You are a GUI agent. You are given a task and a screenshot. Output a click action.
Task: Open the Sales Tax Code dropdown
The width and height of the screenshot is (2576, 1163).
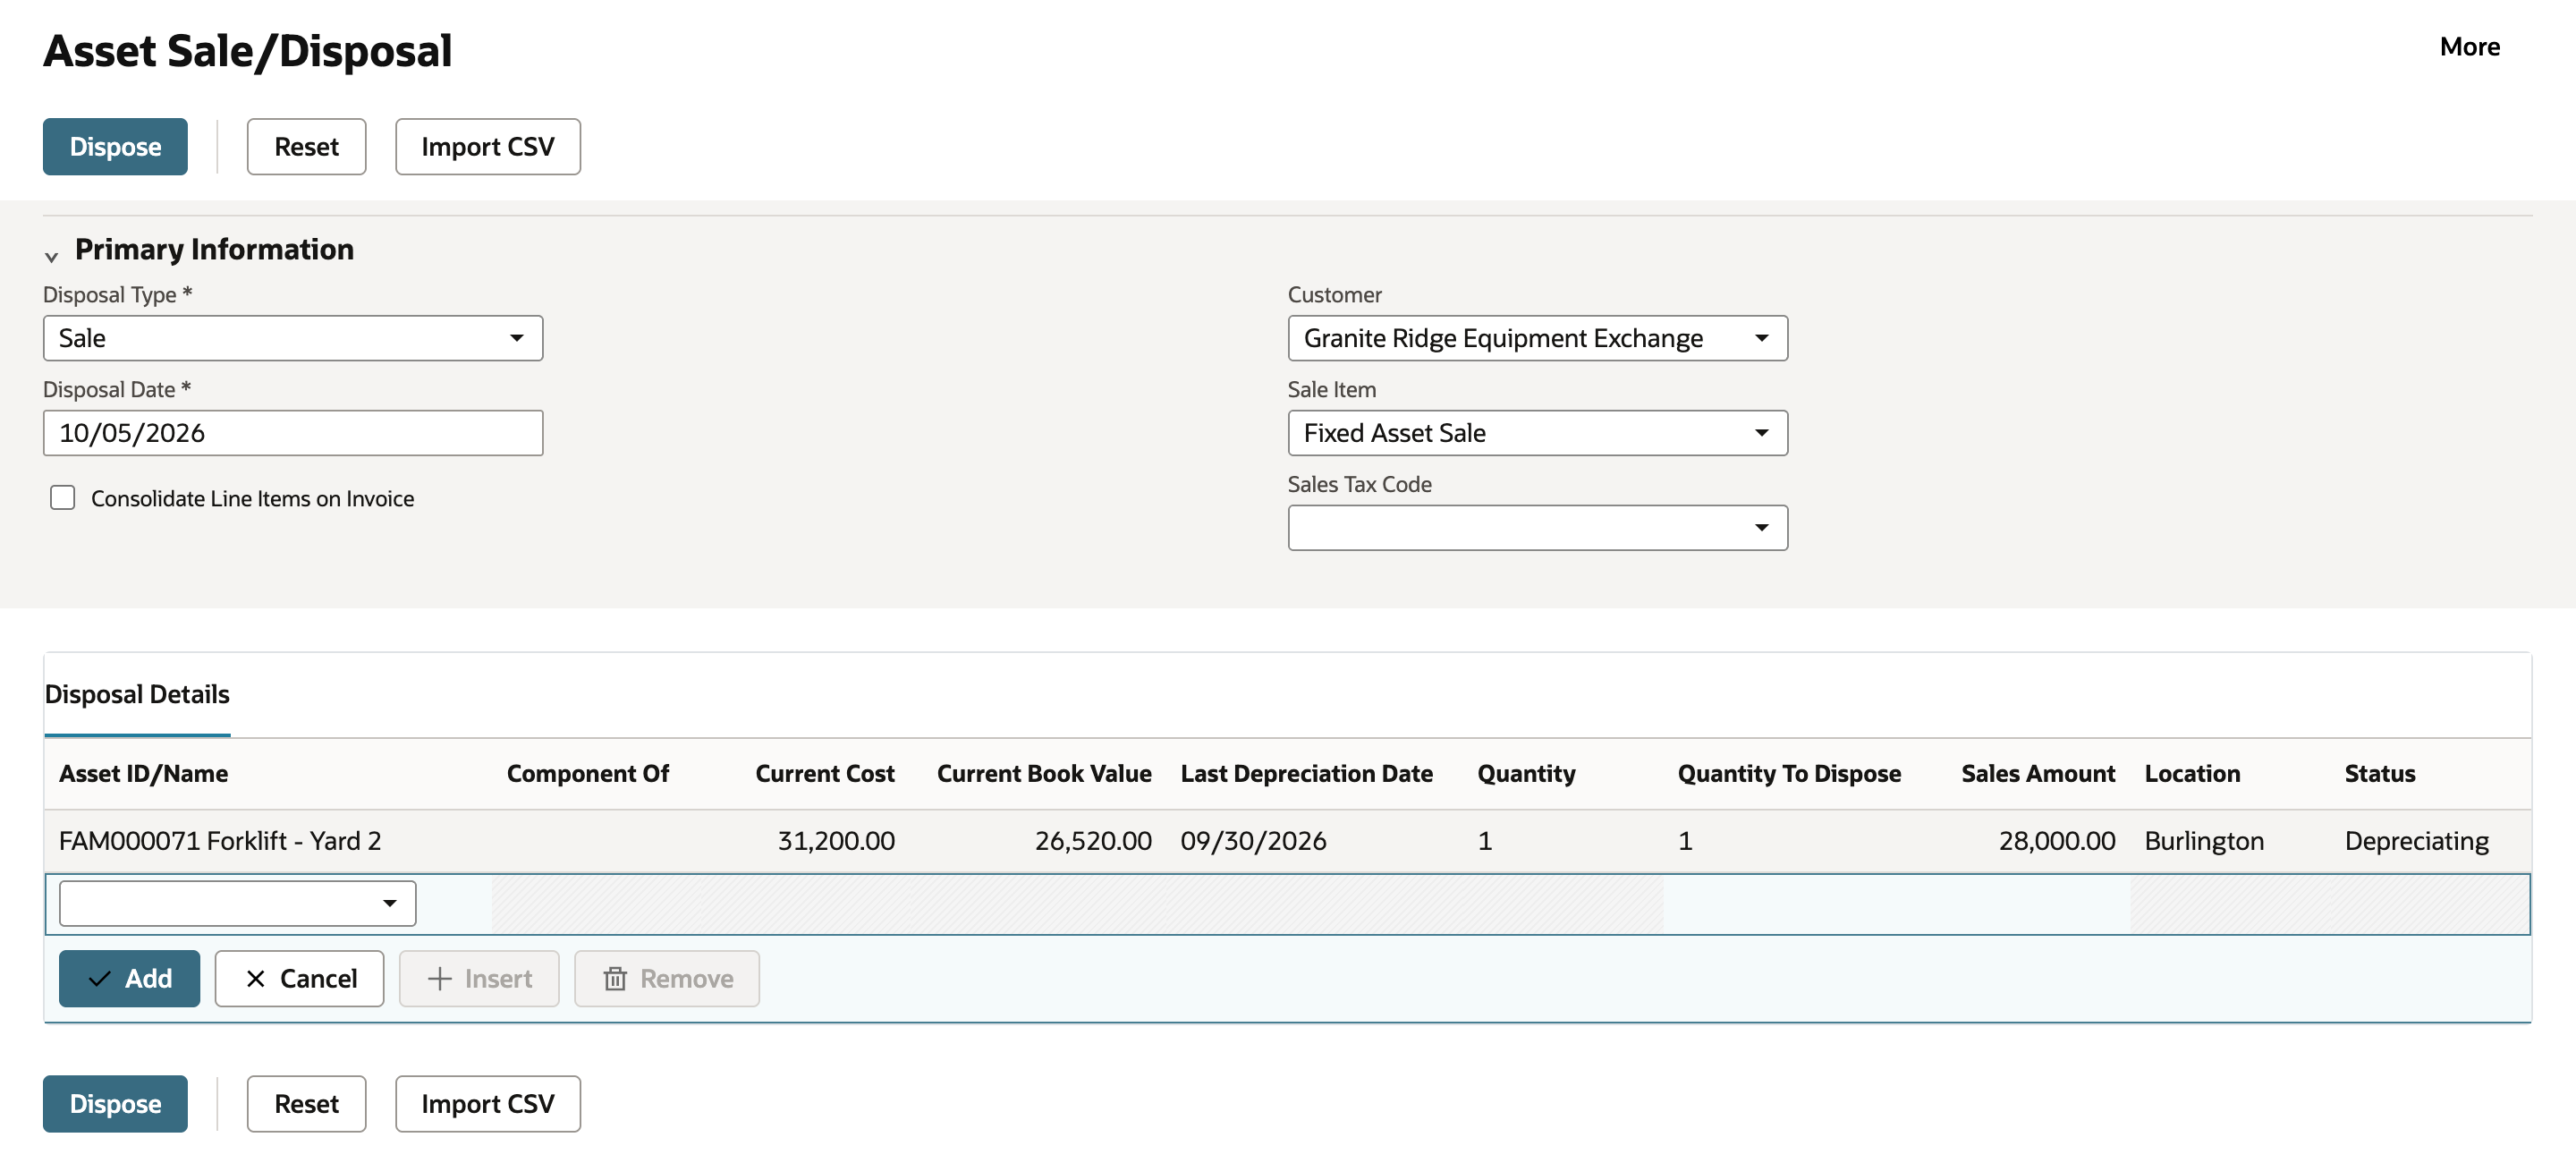pyautogui.click(x=1537, y=528)
